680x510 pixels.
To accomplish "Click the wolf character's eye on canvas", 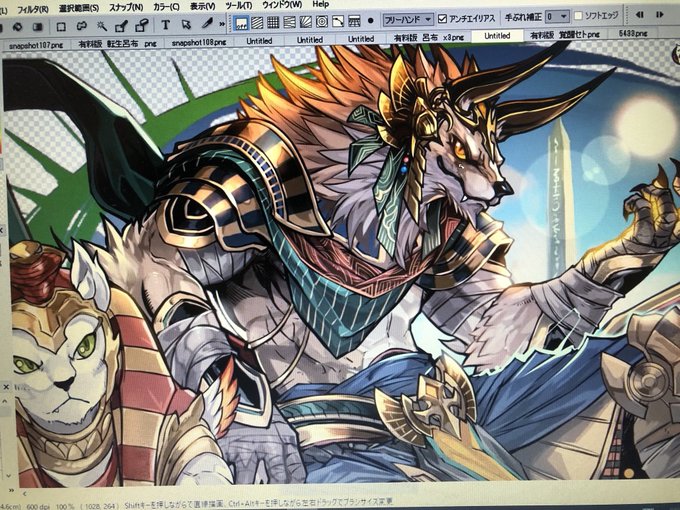I will point(459,150).
